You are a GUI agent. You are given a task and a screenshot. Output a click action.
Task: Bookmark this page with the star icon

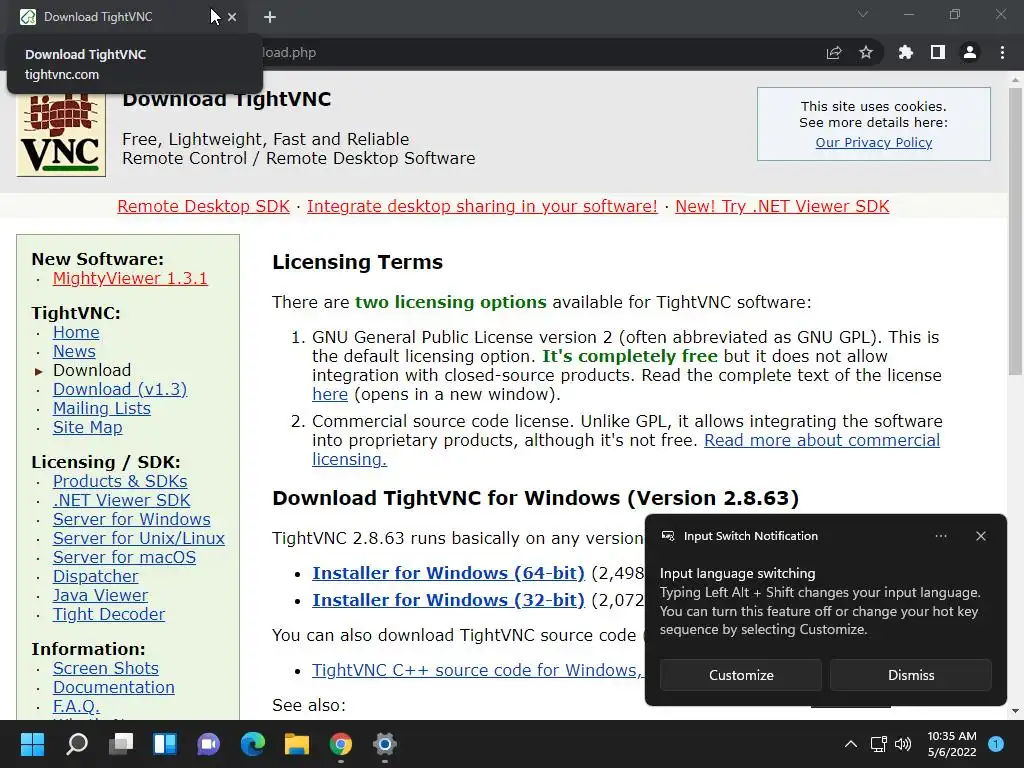866,52
